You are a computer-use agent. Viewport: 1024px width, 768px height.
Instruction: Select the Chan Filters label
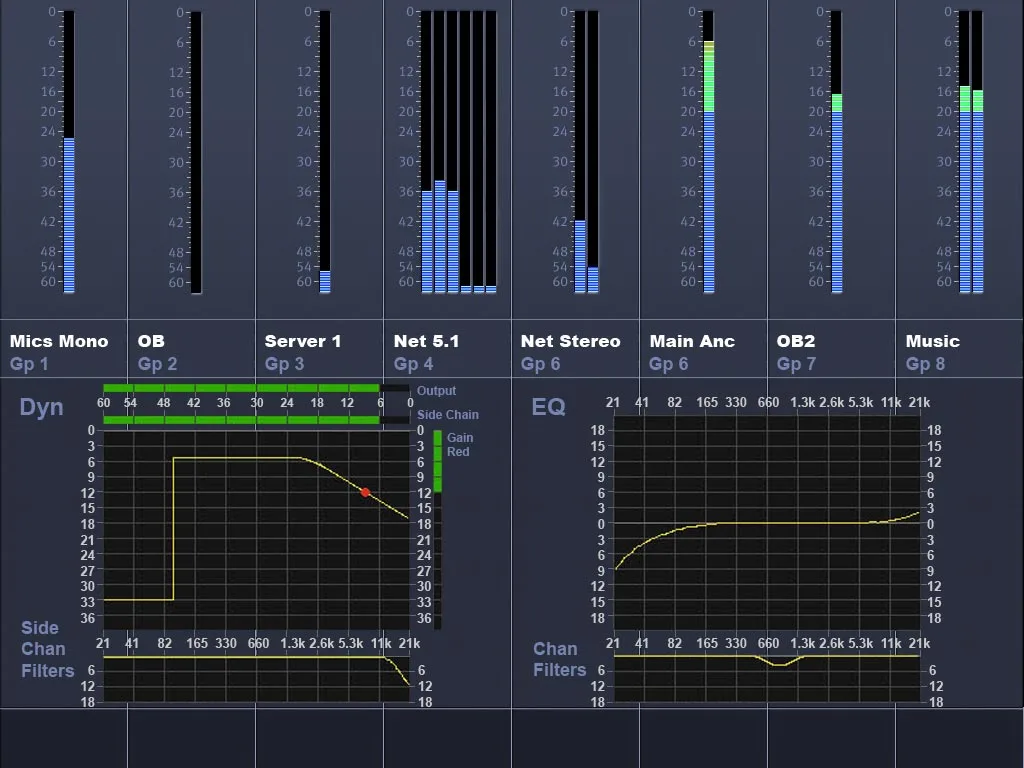click(559, 659)
